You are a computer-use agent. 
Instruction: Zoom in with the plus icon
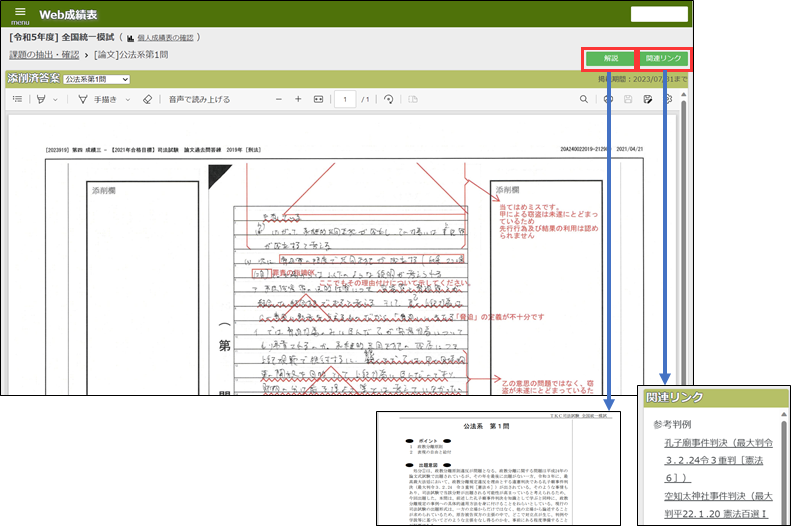point(297,100)
